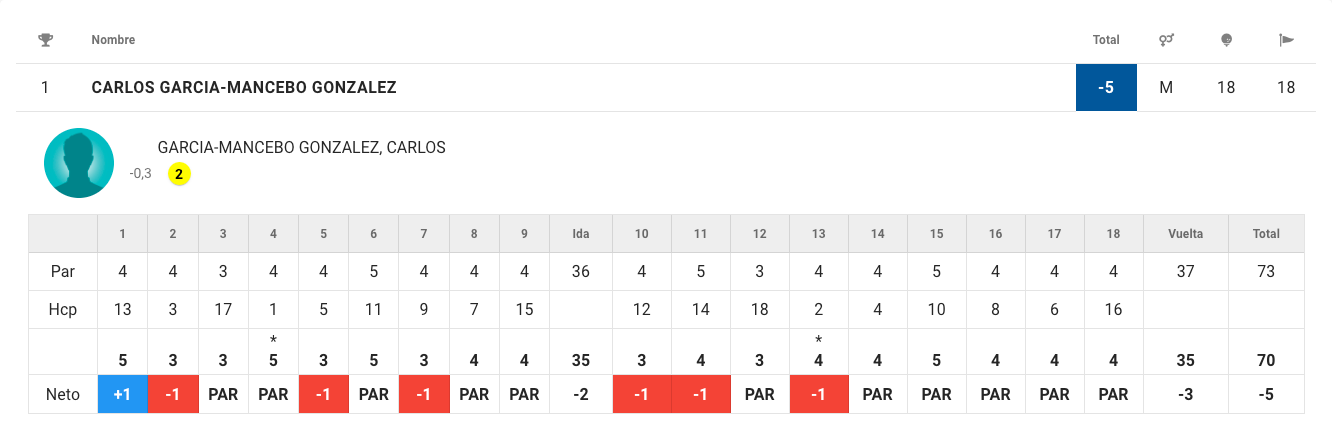Viewport: 1332px width, 426px height.
Task: Click the flag holes column icon
Action: click(x=1286, y=40)
